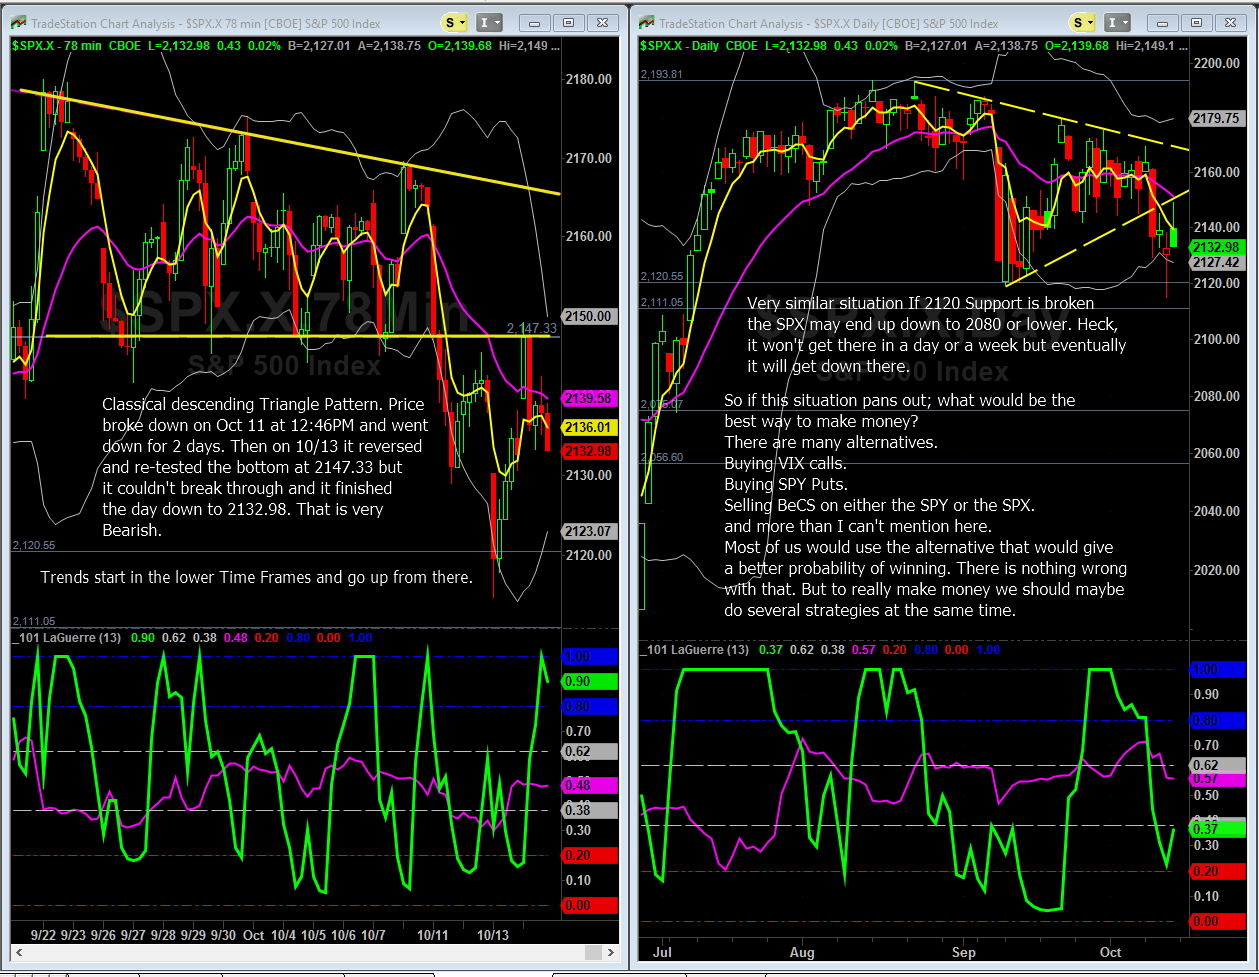Open the gray I interval link dropdown in 78 min window
Viewport: 1259px width, 977px height.
click(489, 22)
